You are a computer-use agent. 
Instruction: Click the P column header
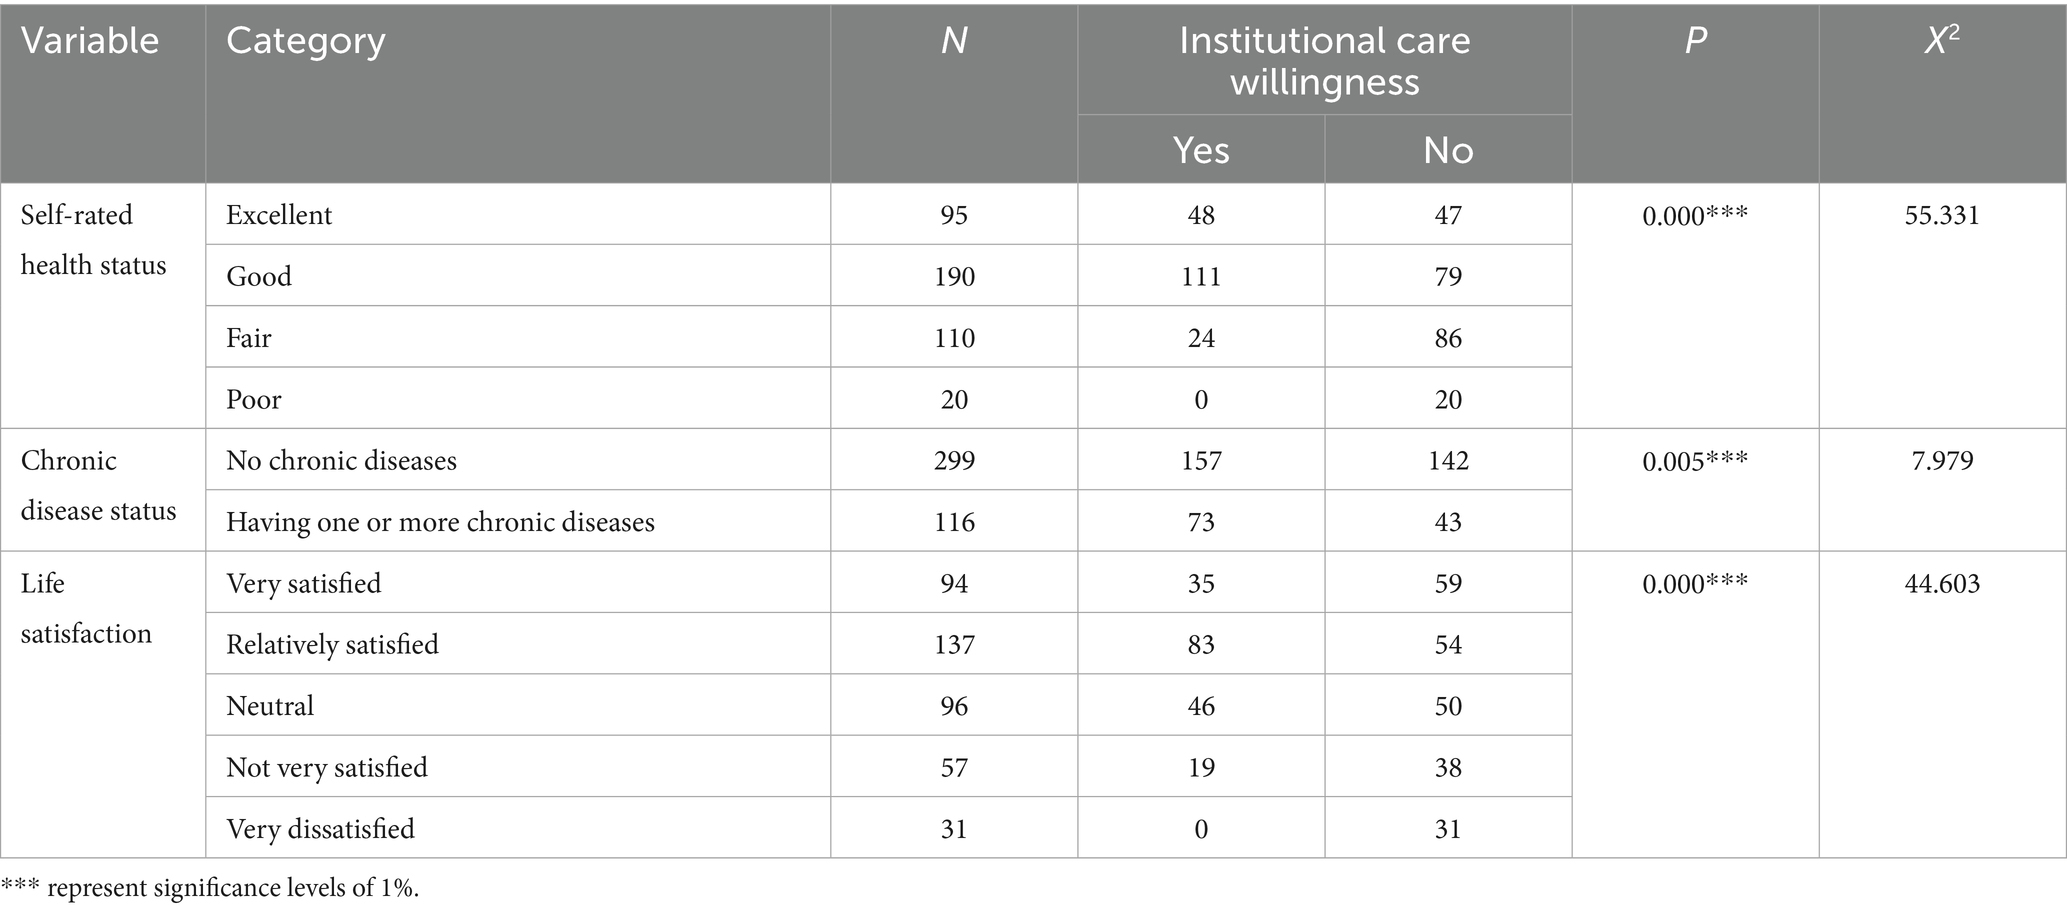click(1695, 41)
